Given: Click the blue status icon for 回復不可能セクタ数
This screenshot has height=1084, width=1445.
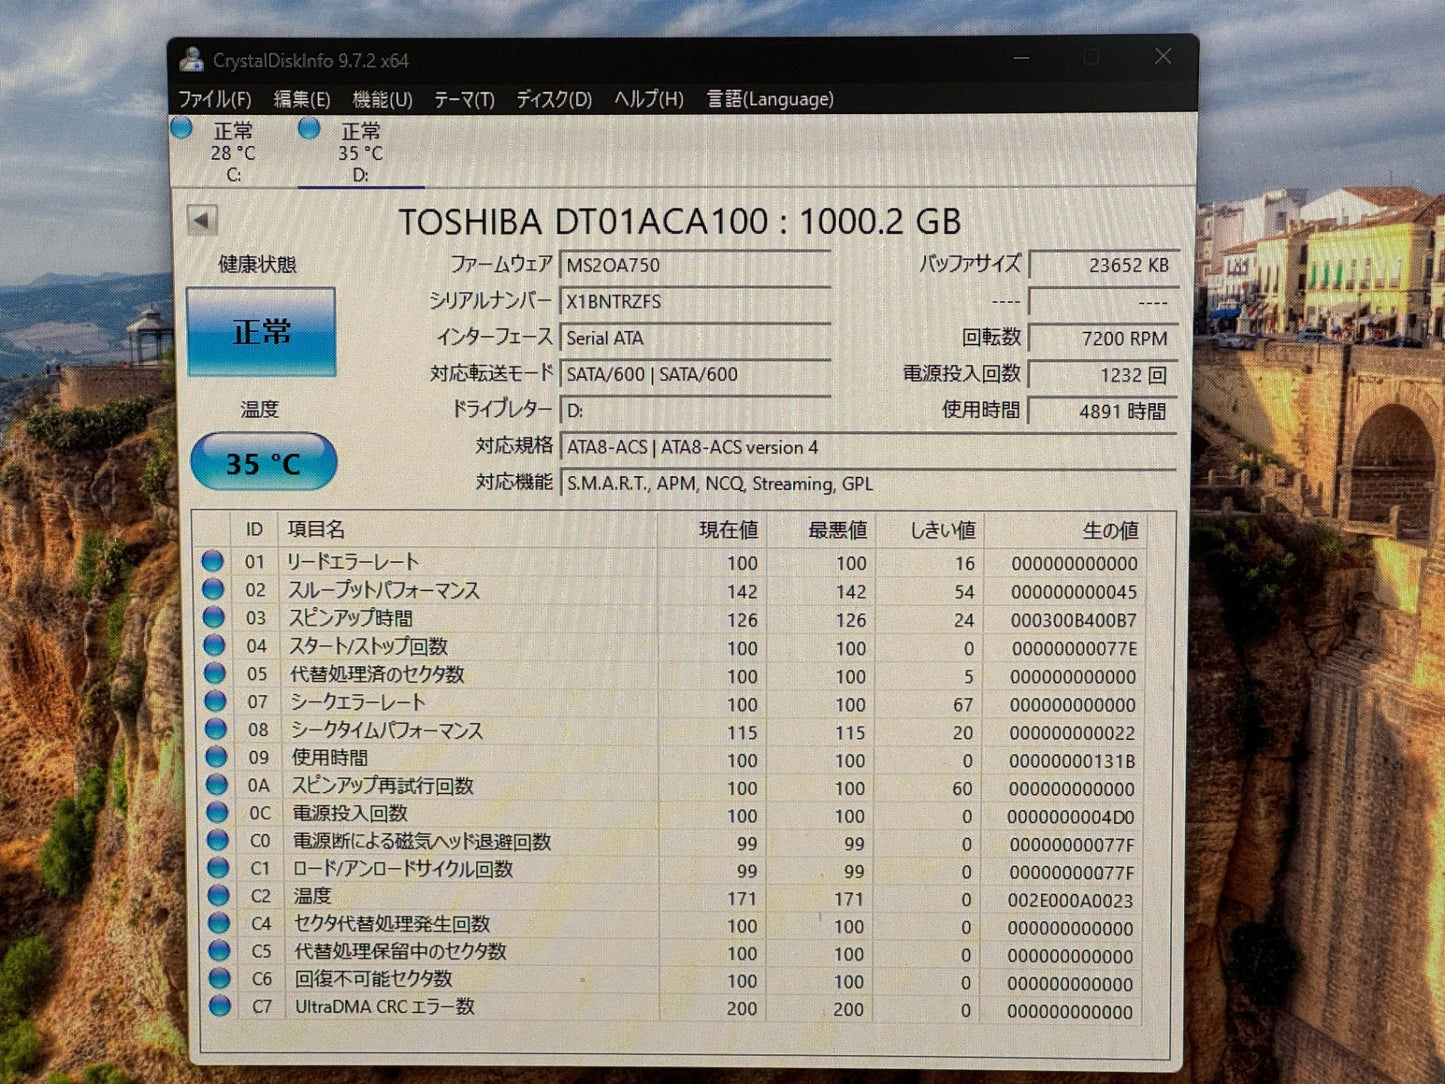Looking at the screenshot, I should pos(220,978).
